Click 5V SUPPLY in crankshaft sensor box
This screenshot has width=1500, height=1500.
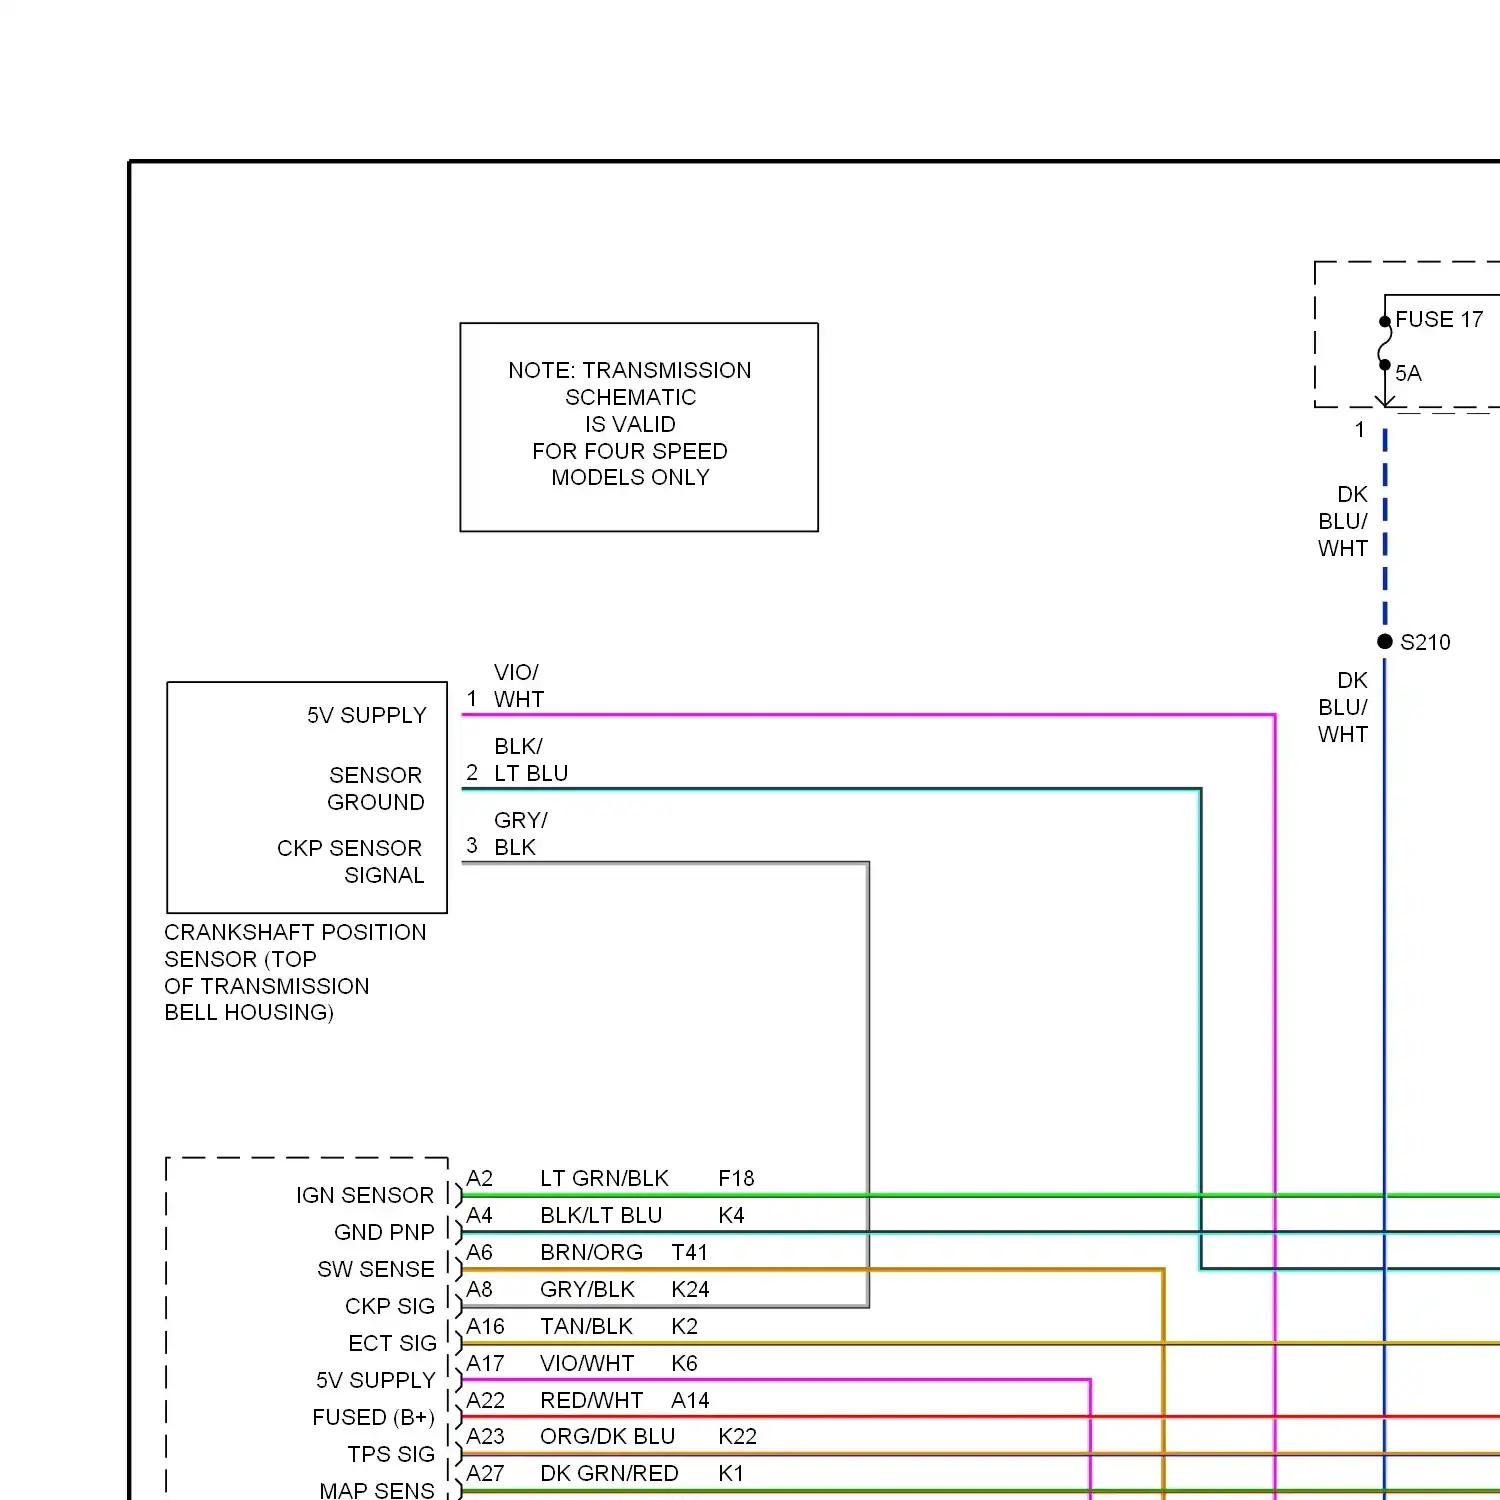(367, 715)
